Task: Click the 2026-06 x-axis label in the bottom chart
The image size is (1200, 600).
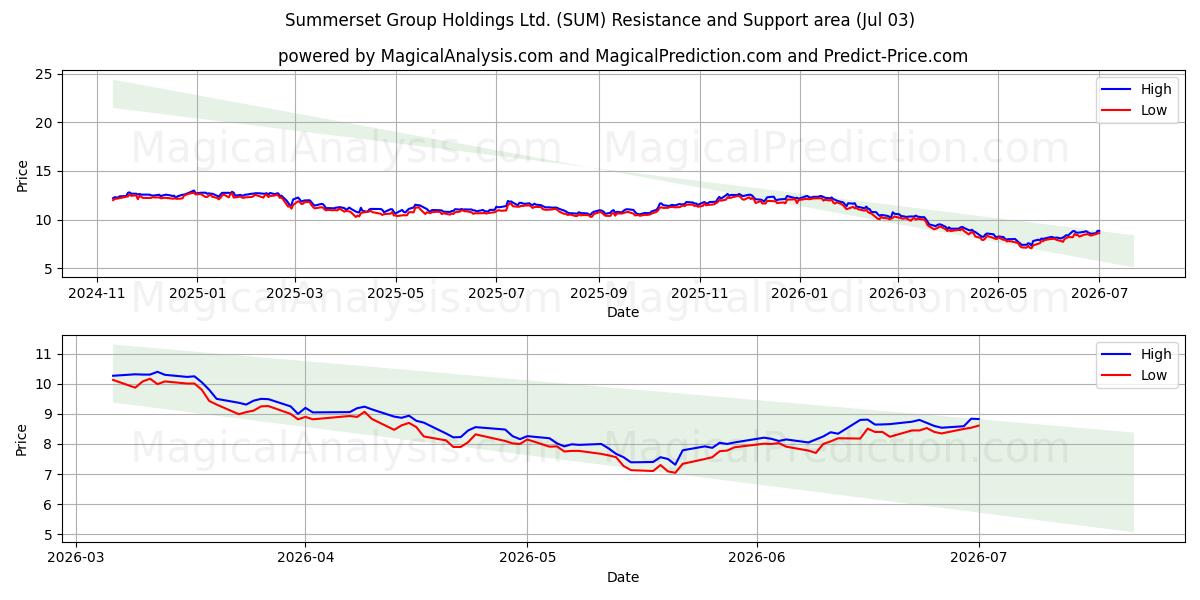Action: [x=756, y=558]
